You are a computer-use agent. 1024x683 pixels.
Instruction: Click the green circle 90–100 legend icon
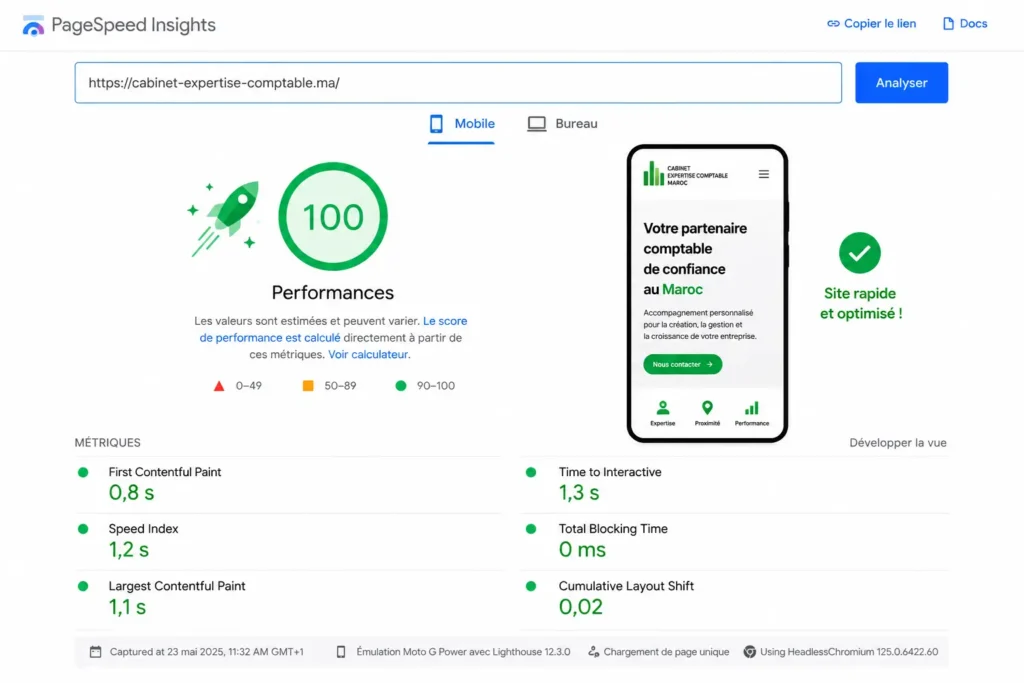401,386
